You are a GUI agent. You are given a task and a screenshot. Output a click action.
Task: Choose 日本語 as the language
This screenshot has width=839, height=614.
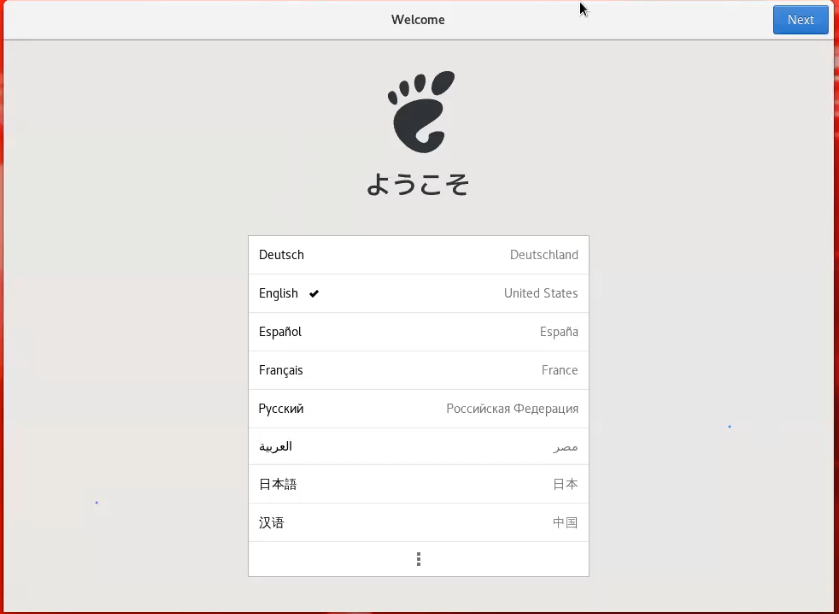pyautogui.click(x=418, y=484)
